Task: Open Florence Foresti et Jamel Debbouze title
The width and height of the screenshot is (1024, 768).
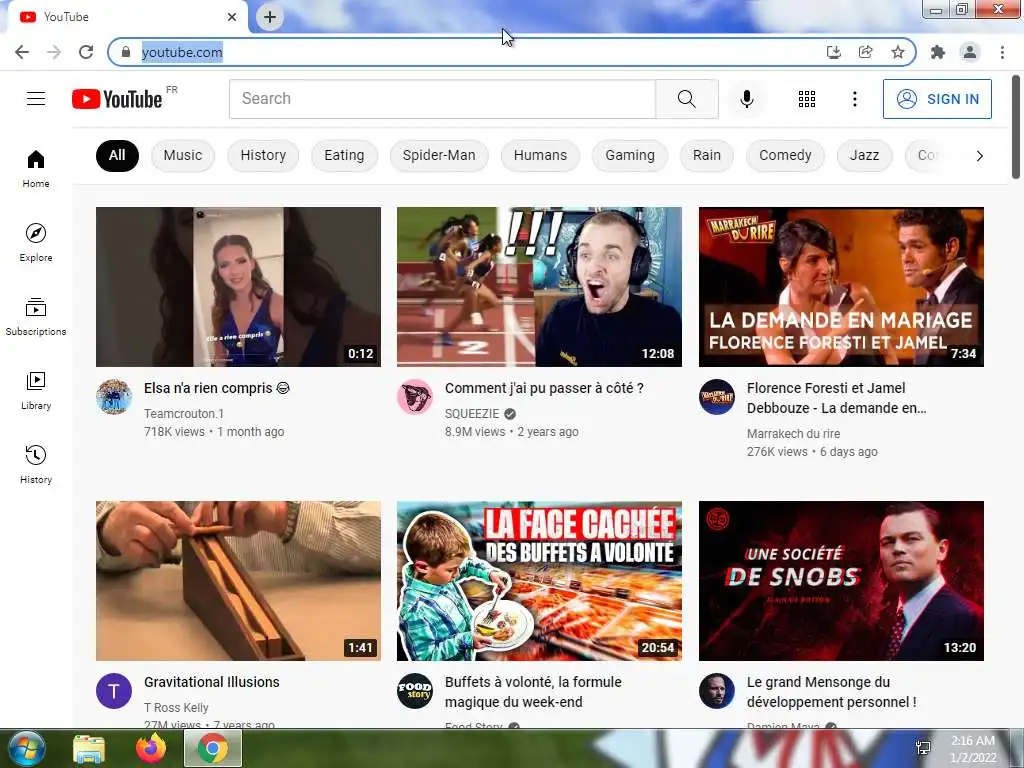Action: pyautogui.click(x=837, y=398)
